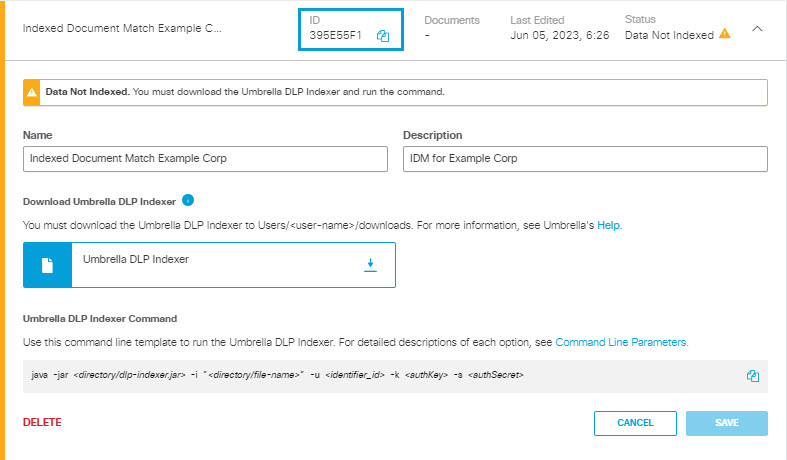Click the Data Not Indexed status text
The width and height of the screenshot is (787, 460).
click(x=669, y=35)
